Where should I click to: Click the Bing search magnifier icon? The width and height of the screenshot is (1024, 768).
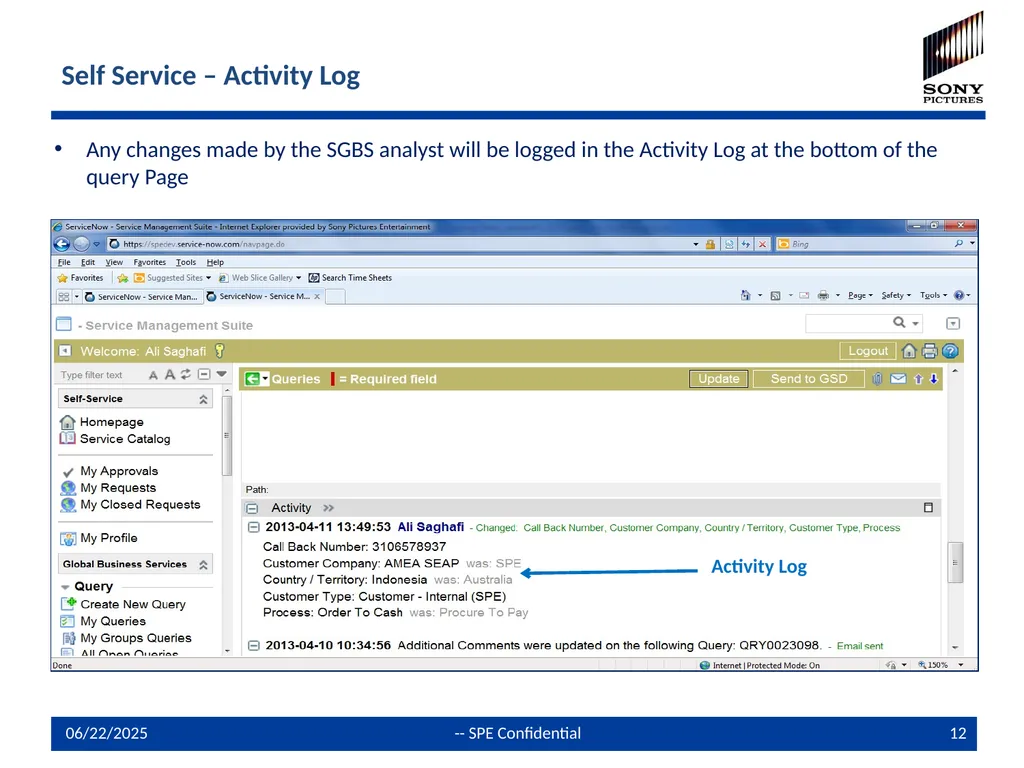959,244
